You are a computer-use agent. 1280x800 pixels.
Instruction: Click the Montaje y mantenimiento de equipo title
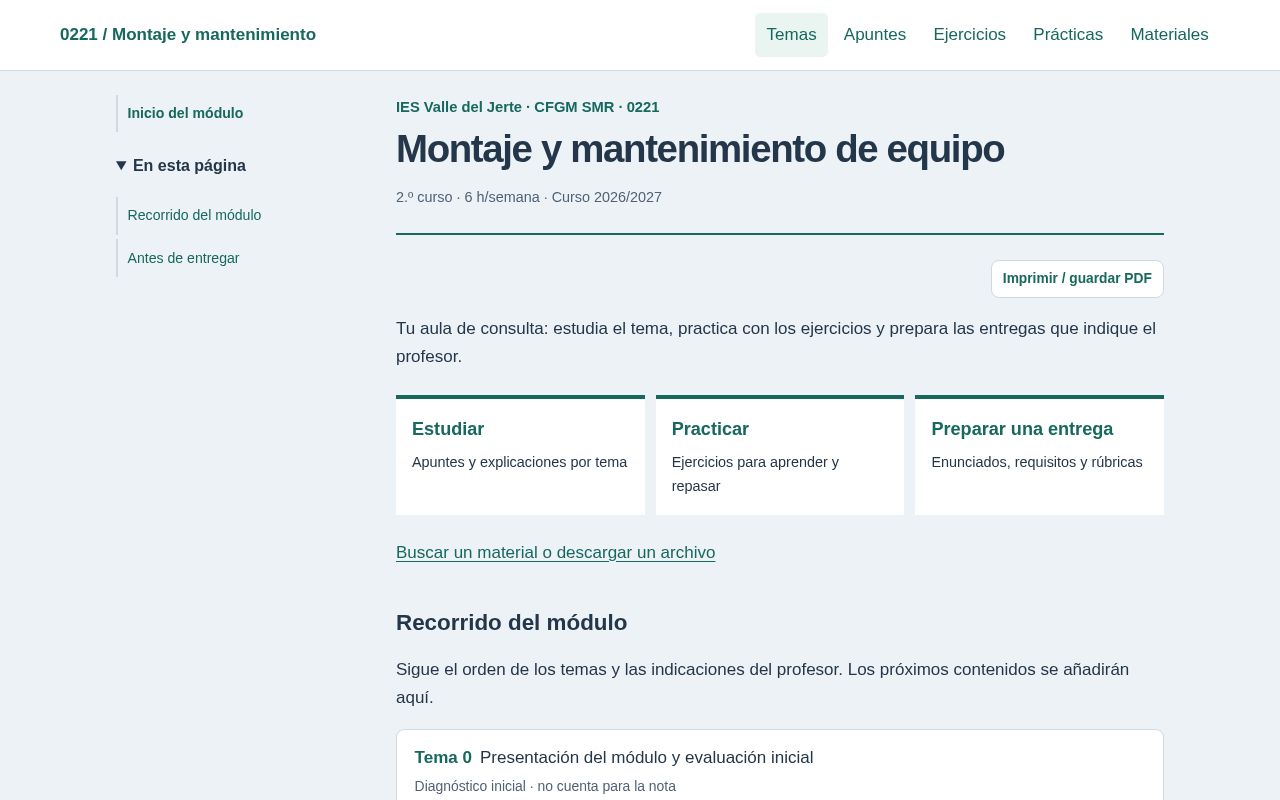coord(700,149)
